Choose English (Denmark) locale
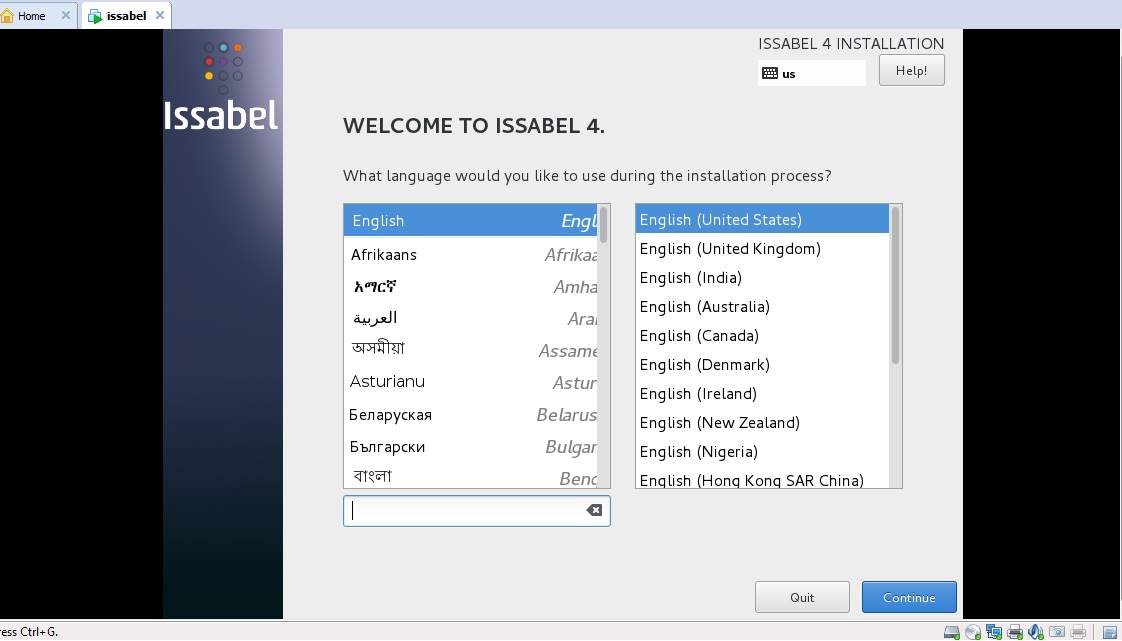Image resolution: width=1122 pixels, height=641 pixels. pos(762,365)
